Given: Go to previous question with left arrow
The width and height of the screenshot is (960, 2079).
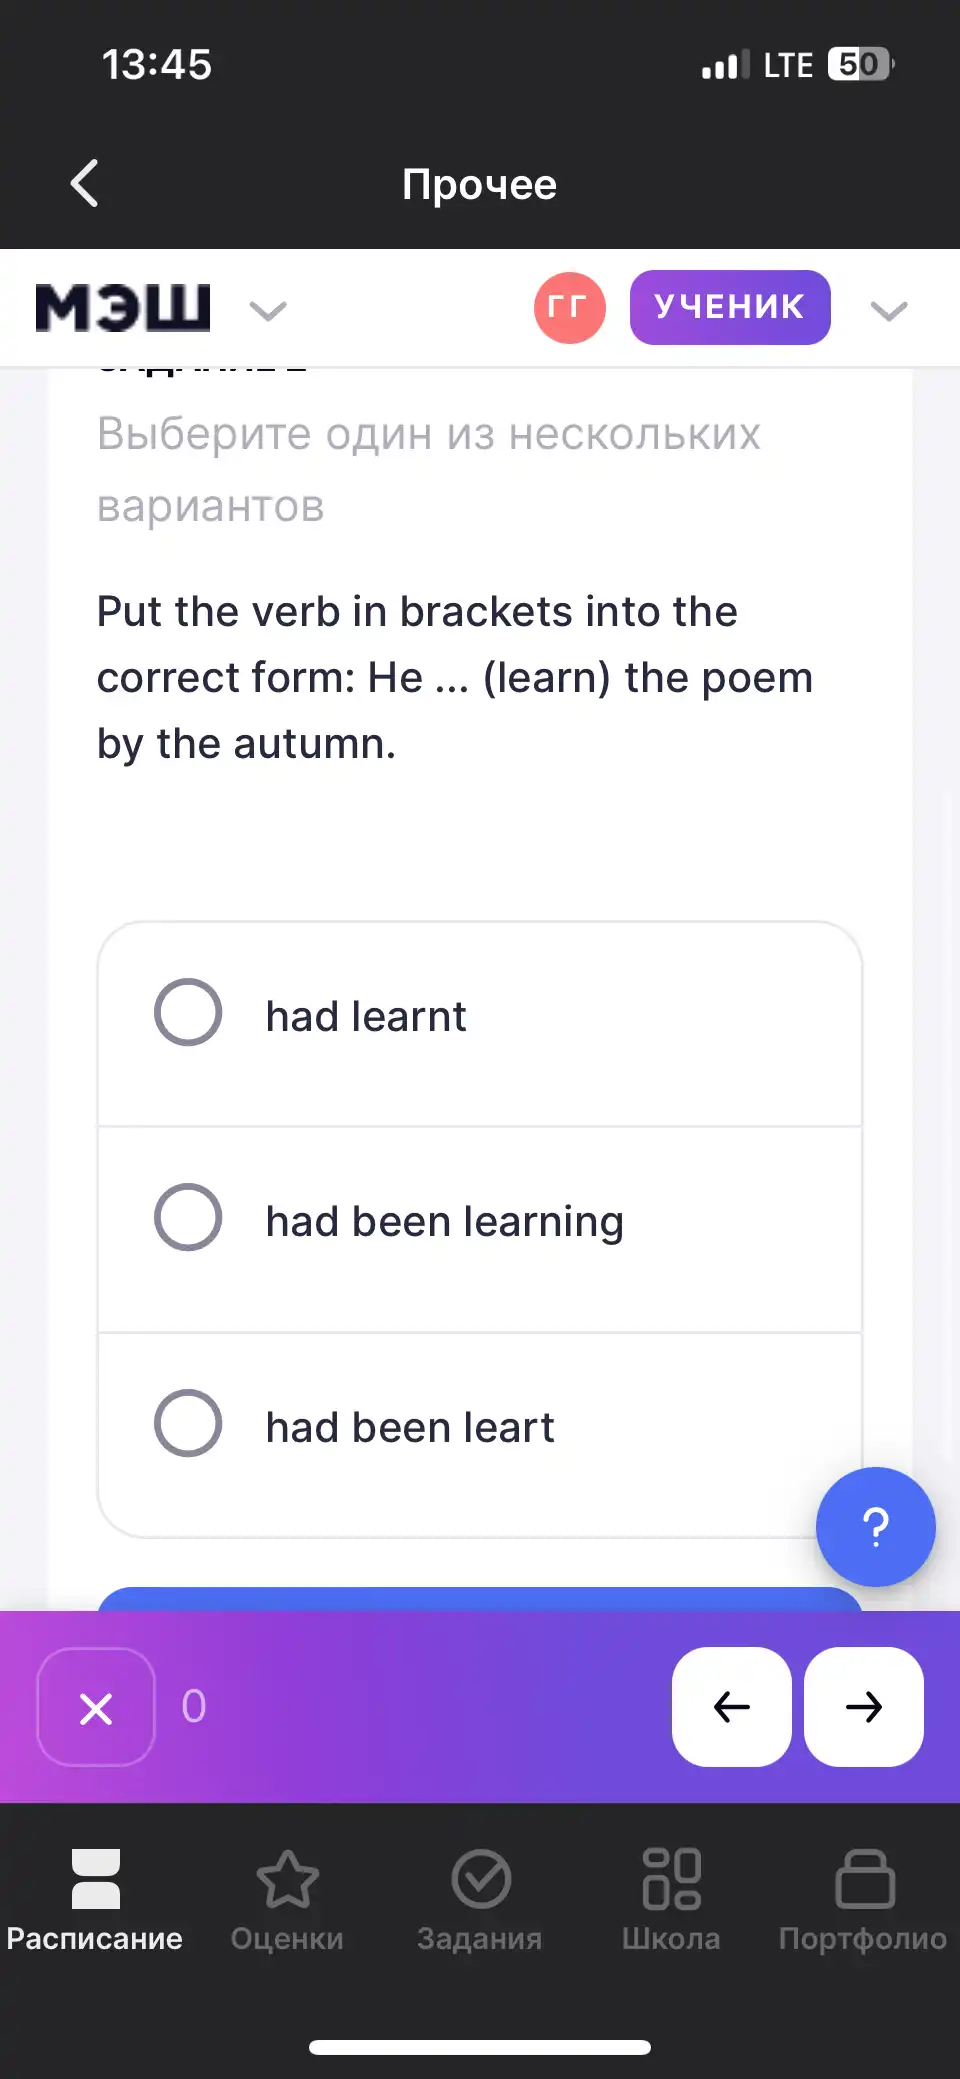Looking at the screenshot, I should coord(732,1707).
